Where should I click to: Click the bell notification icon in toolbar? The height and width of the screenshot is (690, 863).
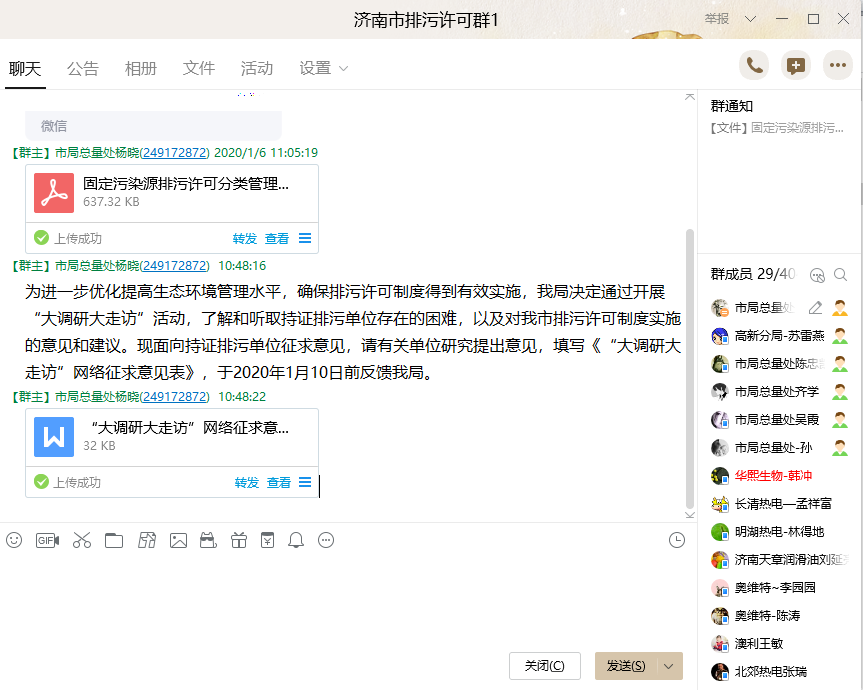tap(296, 540)
